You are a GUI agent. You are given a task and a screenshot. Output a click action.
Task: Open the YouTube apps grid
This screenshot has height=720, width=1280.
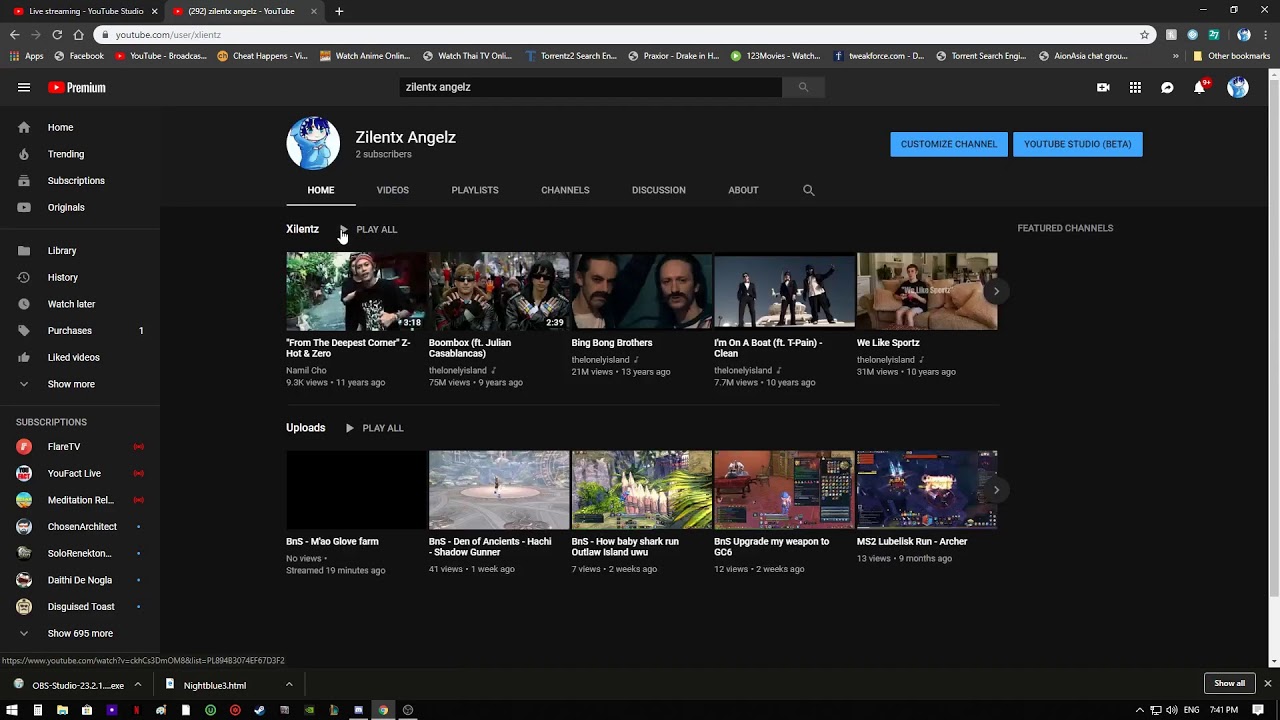1135,88
